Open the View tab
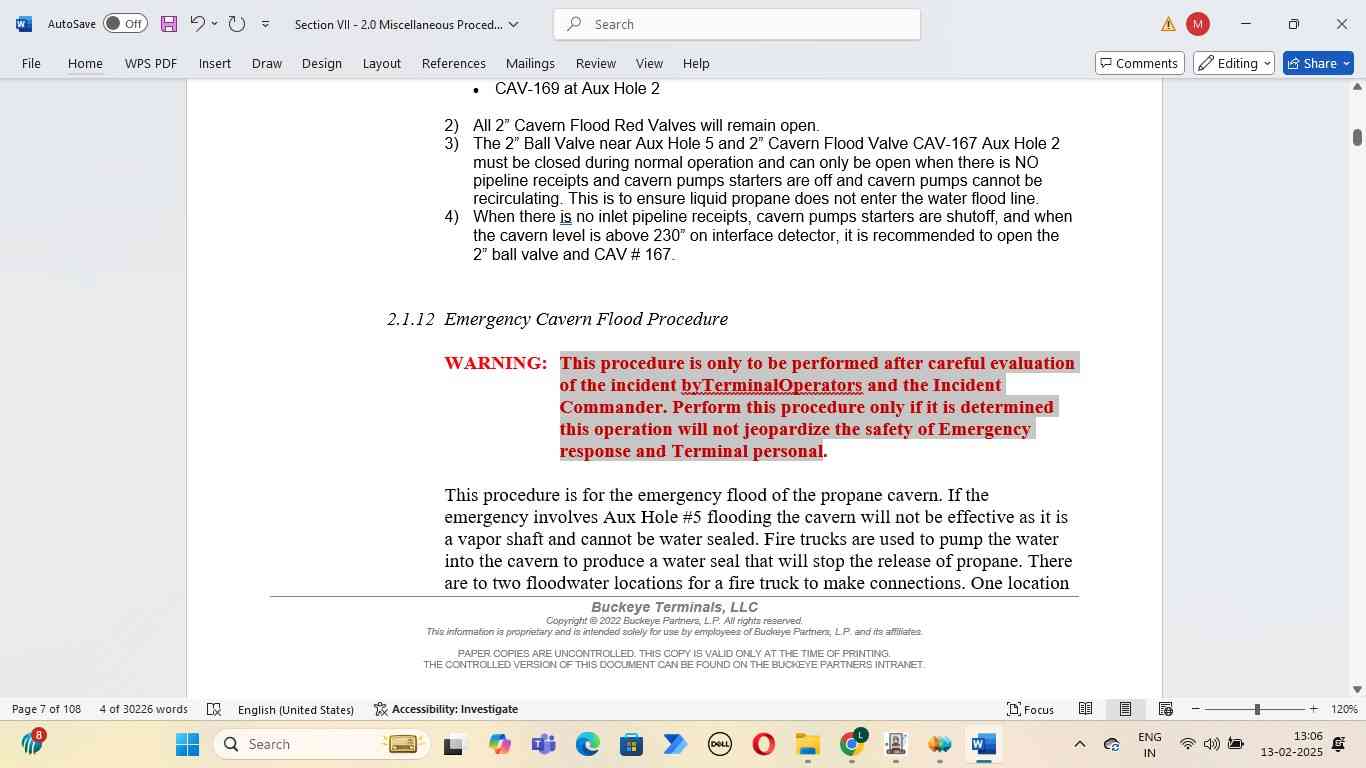The width and height of the screenshot is (1366, 768). tap(649, 63)
